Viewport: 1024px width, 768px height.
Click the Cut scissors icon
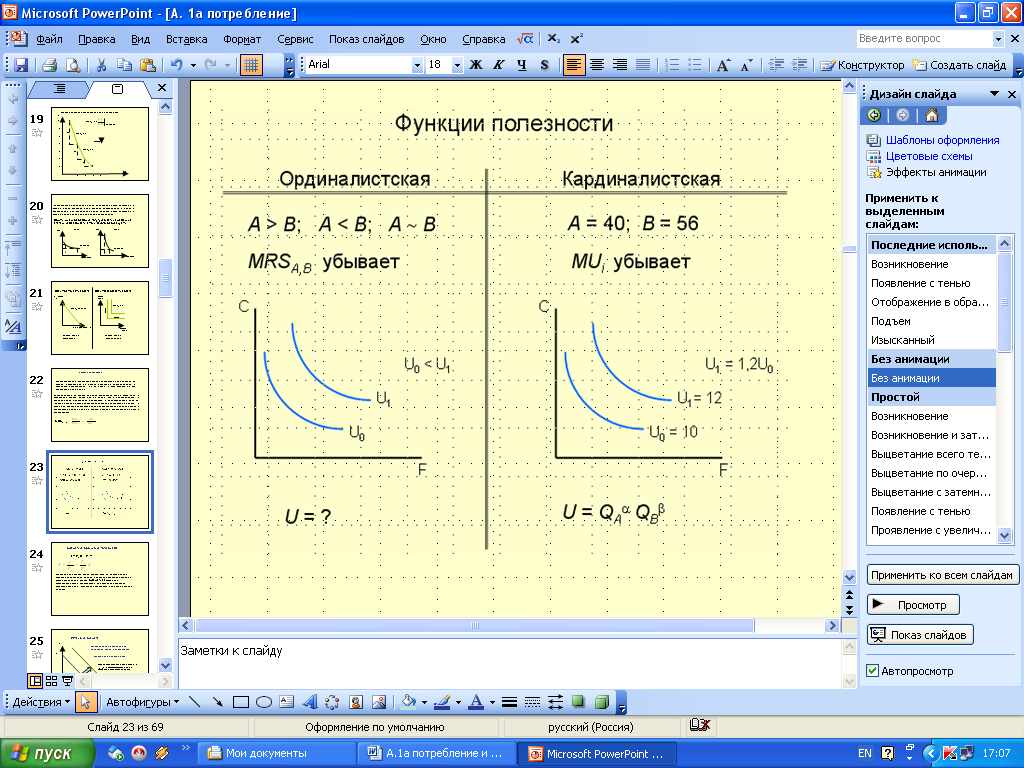click(x=101, y=65)
